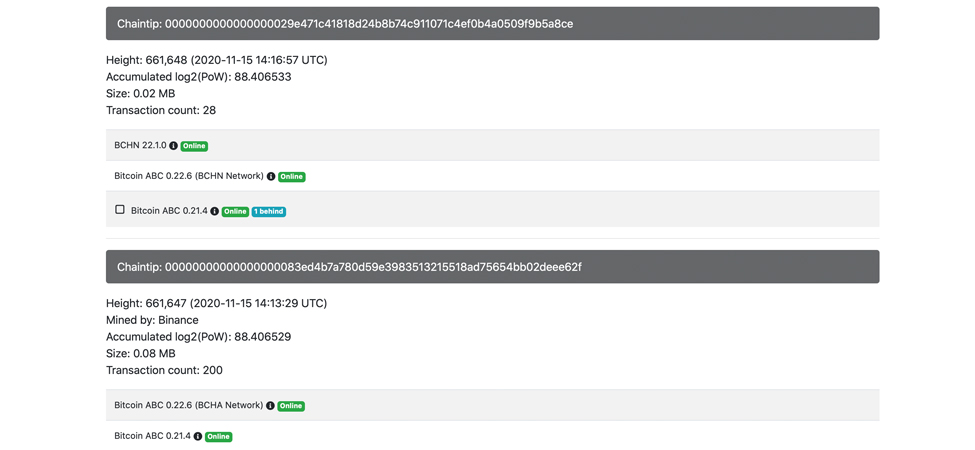The width and height of the screenshot is (975, 450).
Task: Click the '1 behind' badge
Action: tap(268, 212)
